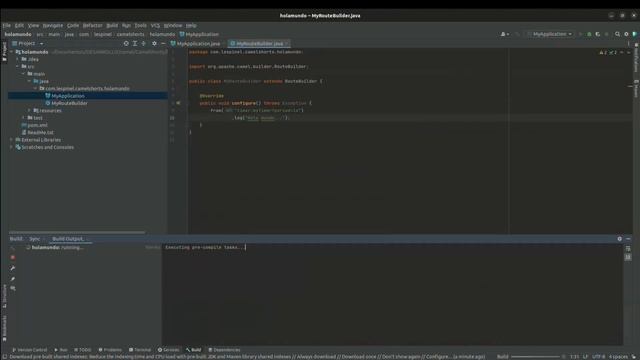Viewport: 640px width, 360px height.
Task: Open the Project view type dropdown
Action: (28, 43)
